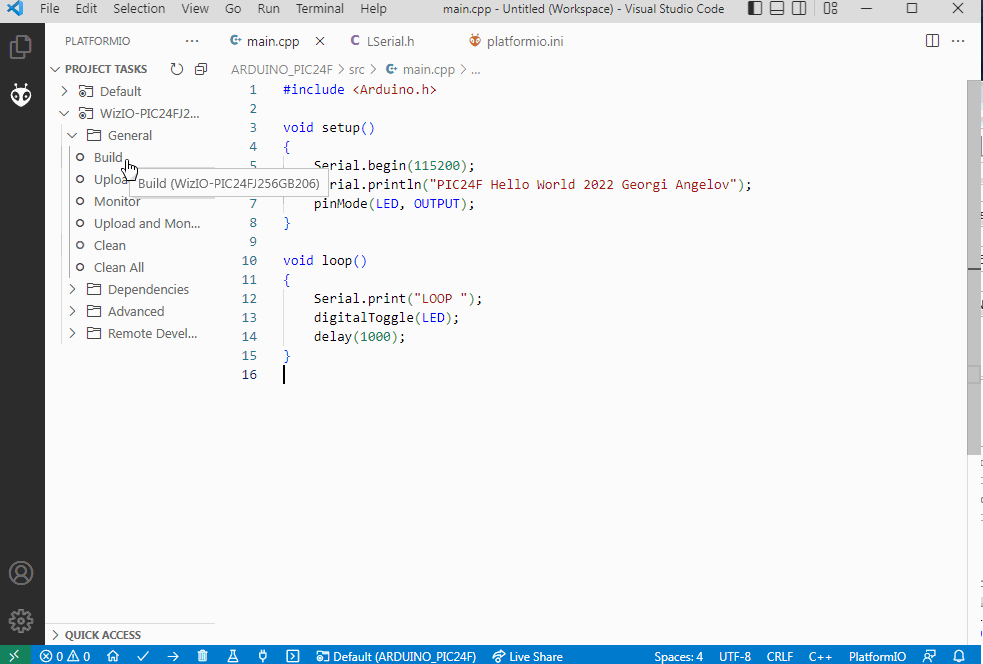Open PlatformIO Serial Monitor plug icon

tap(263, 656)
